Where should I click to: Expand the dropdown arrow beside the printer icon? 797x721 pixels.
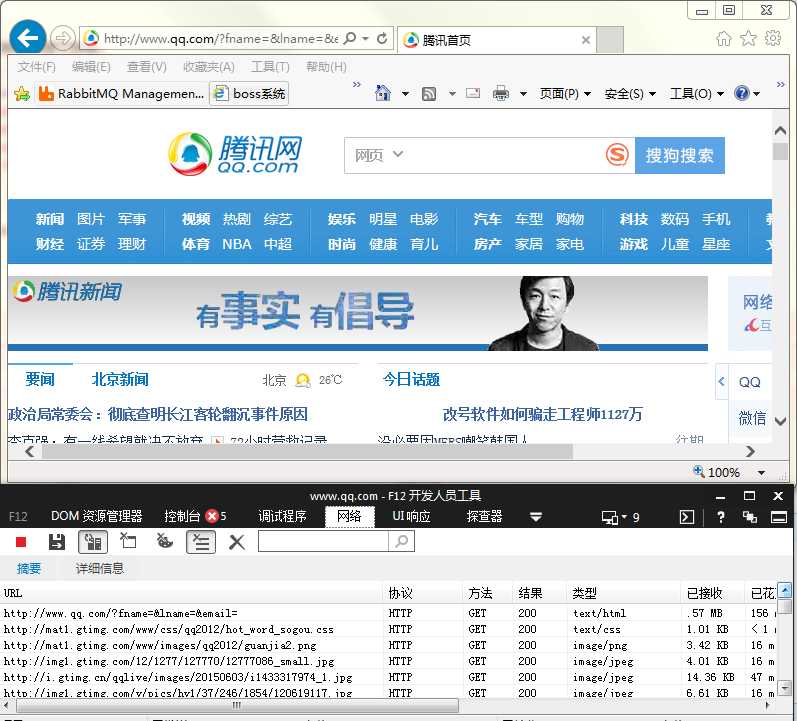coord(523,94)
